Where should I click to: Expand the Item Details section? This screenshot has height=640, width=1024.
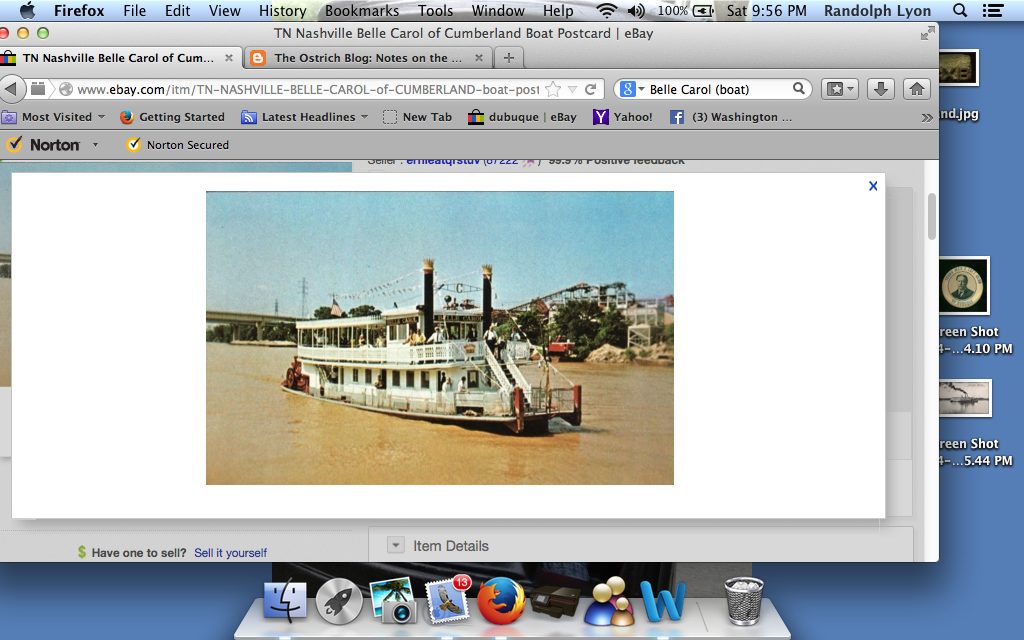tap(396, 546)
